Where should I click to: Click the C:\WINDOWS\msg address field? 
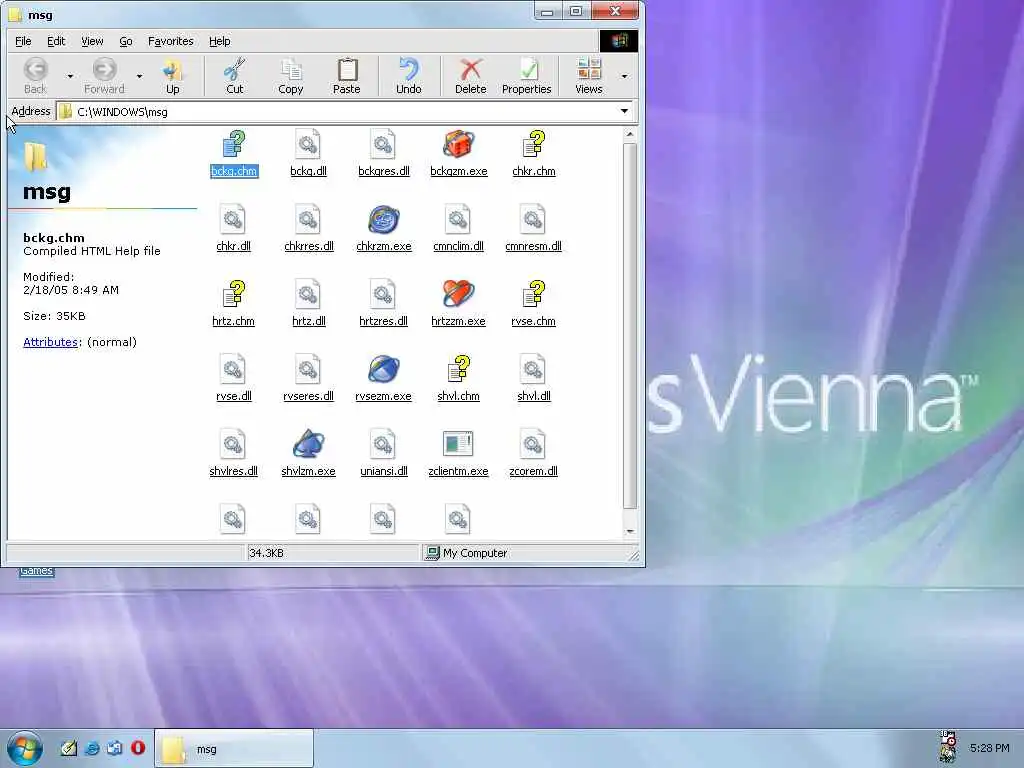(336, 112)
